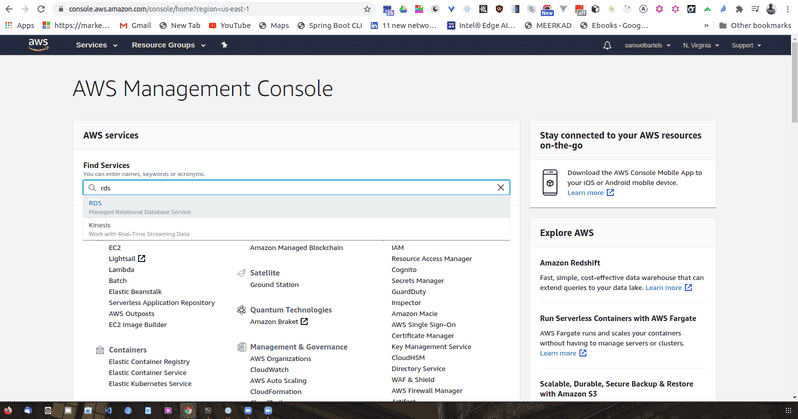Bookmark this page with the star icon
Image resolution: width=798 pixels, height=419 pixels.
point(367,9)
